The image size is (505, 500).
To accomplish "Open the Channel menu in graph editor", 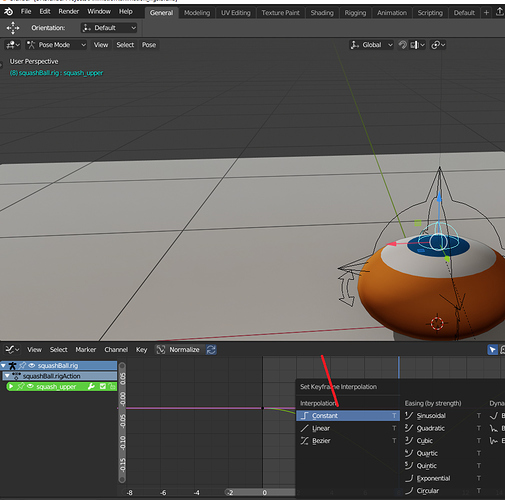I will coord(116,350).
